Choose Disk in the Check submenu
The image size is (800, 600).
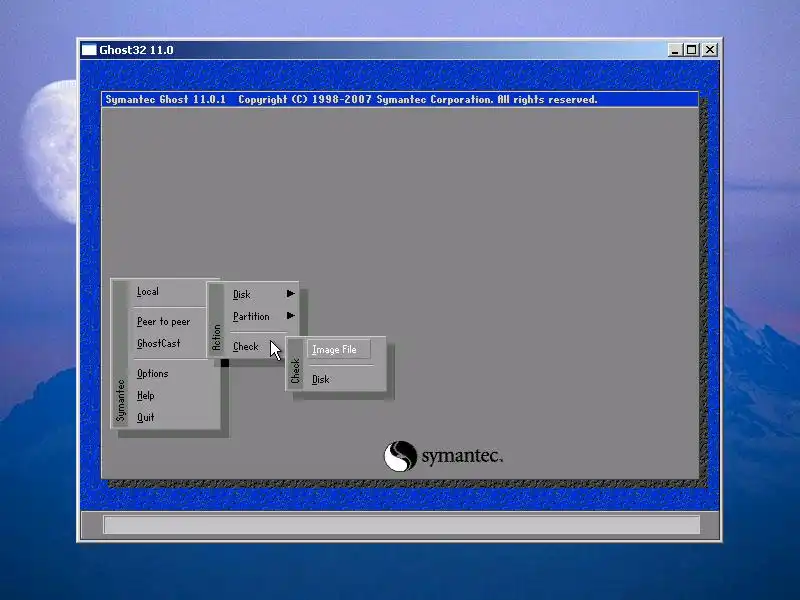click(x=320, y=380)
